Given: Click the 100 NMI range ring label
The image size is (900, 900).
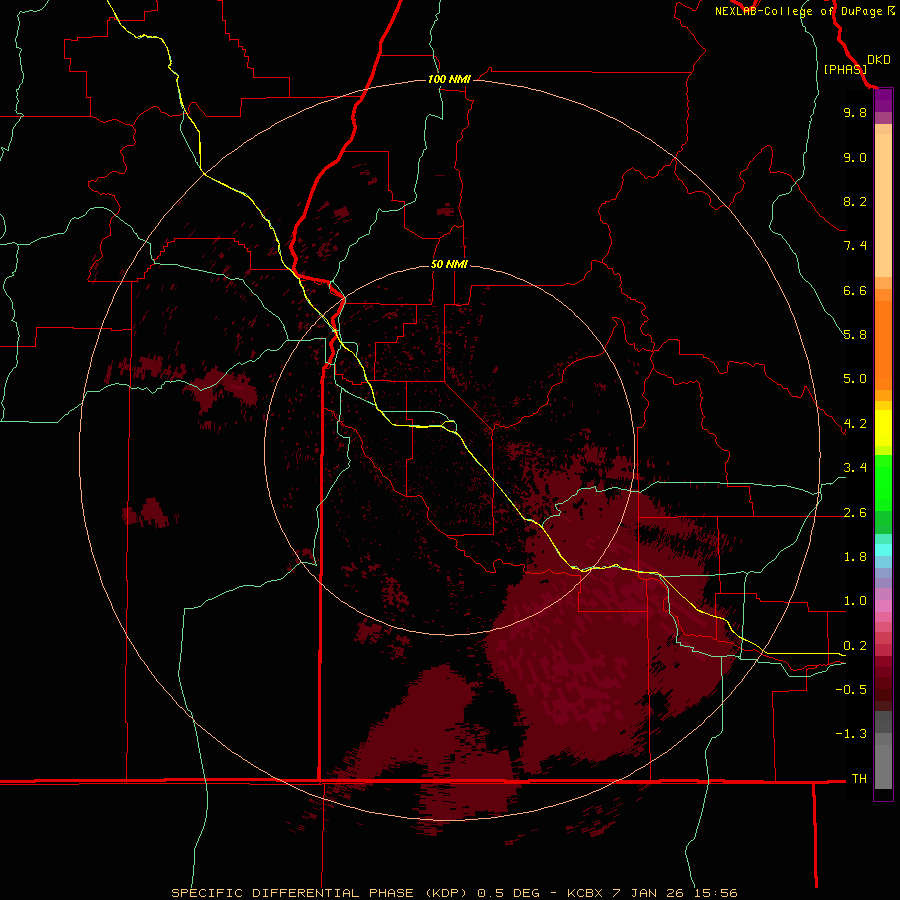Looking at the screenshot, I should 449,79.
